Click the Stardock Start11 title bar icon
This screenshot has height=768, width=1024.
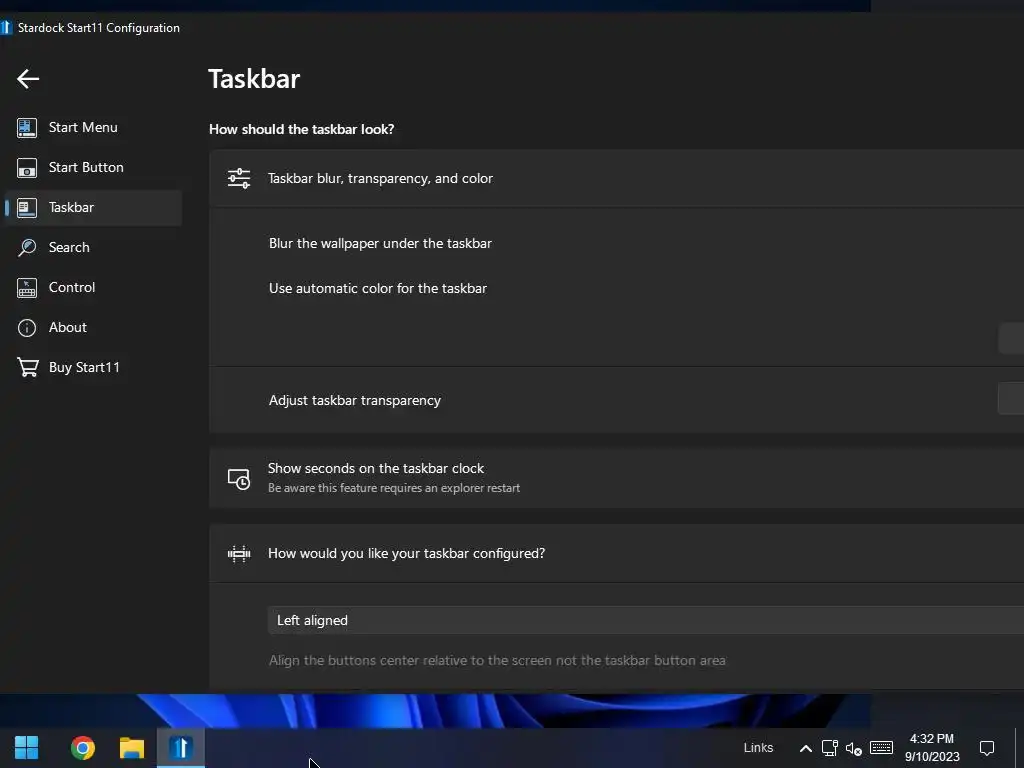pyautogui.click(x=6, y=27)
